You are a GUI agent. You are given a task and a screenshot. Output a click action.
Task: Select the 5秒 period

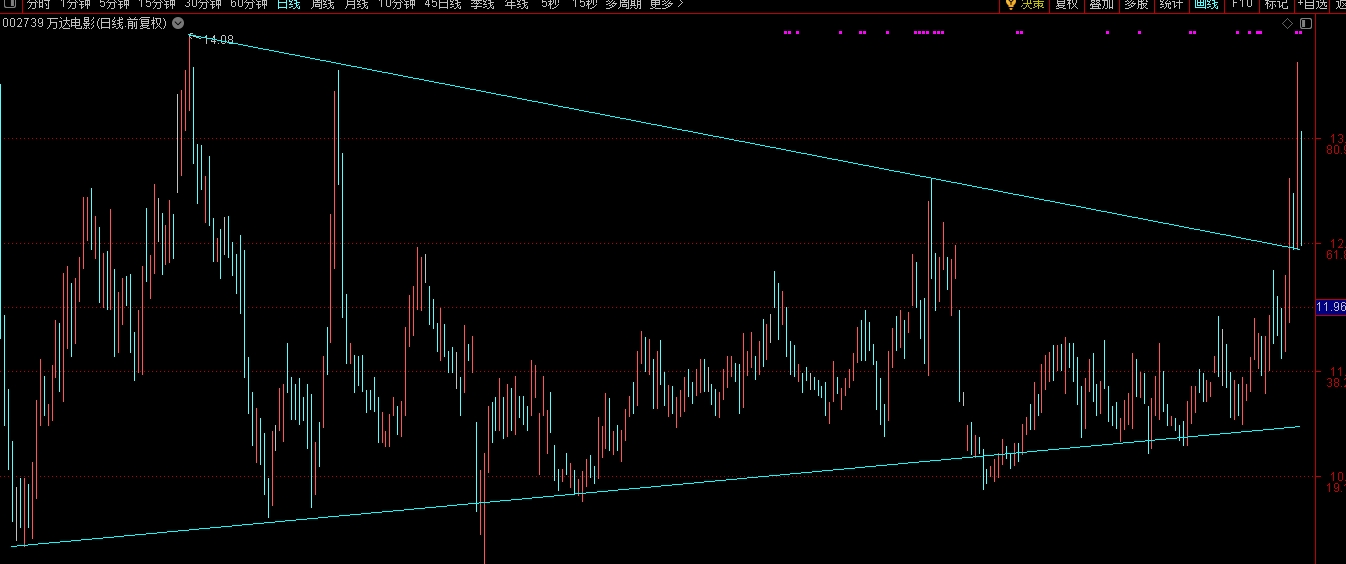pyautogui.click(x=550, y=4)
